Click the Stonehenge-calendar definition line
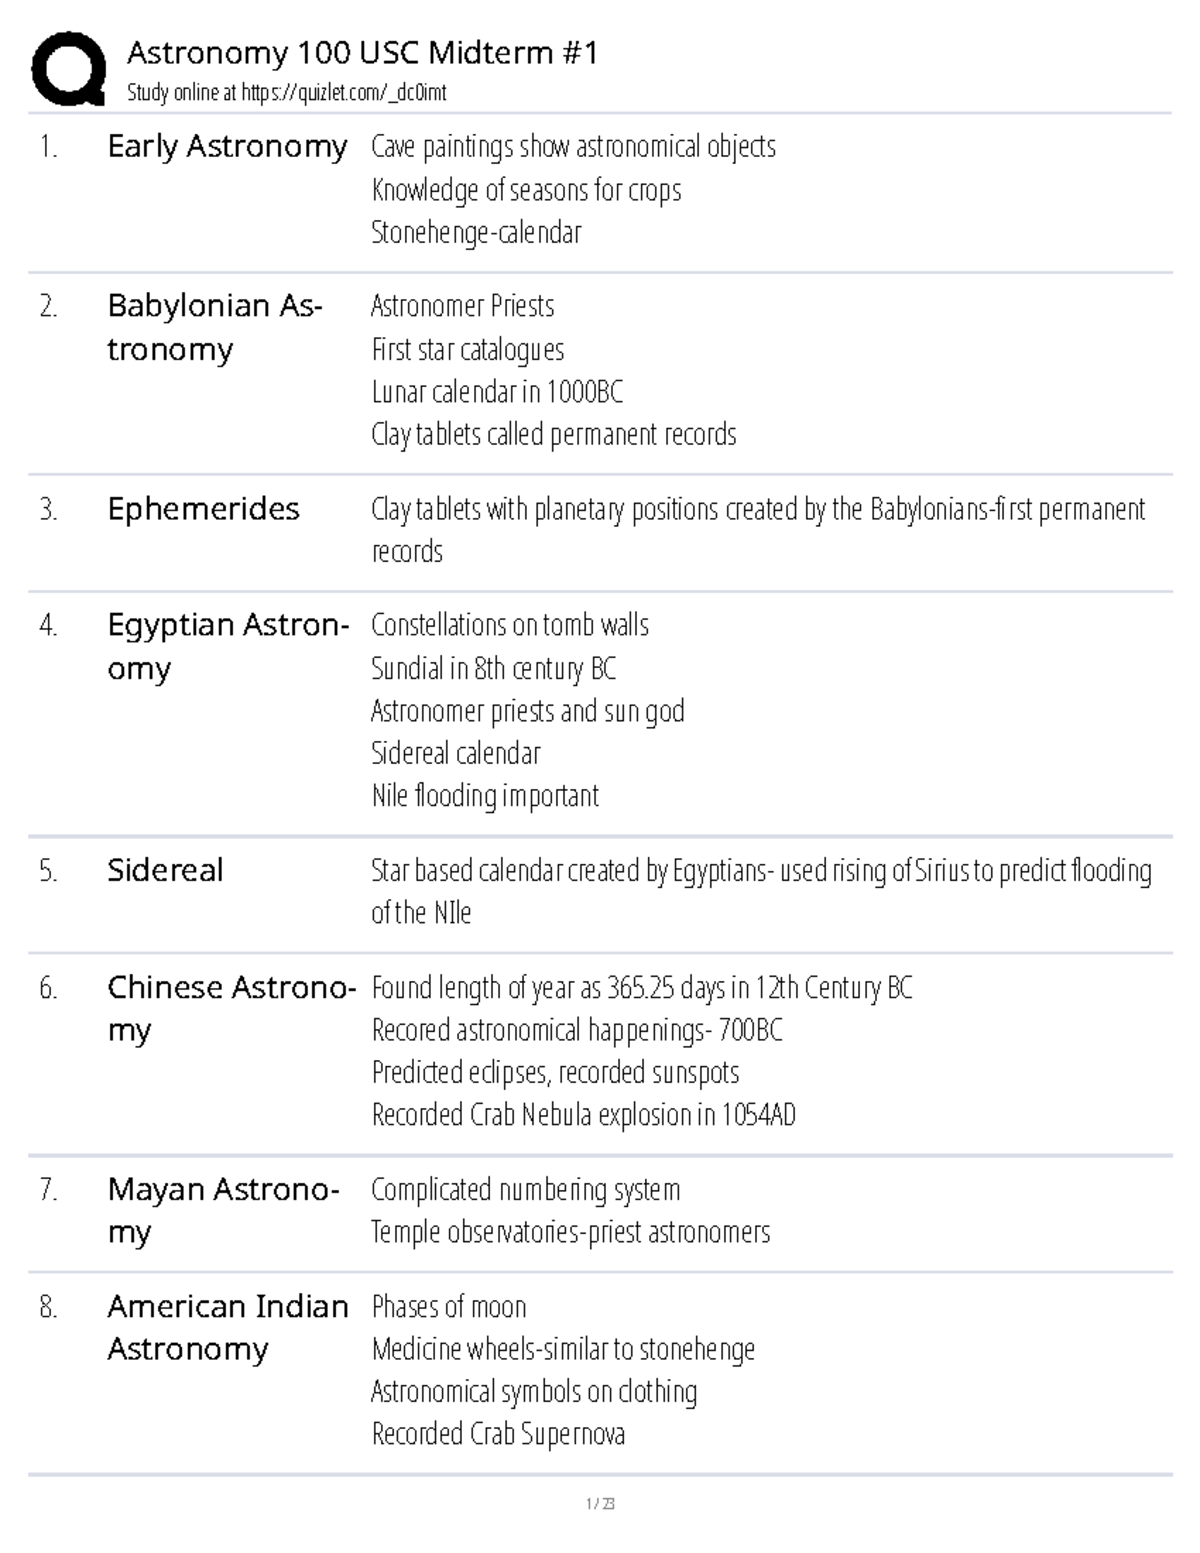The height and width of the screenshot is (1553, 1200). click(x=476, y=232)
